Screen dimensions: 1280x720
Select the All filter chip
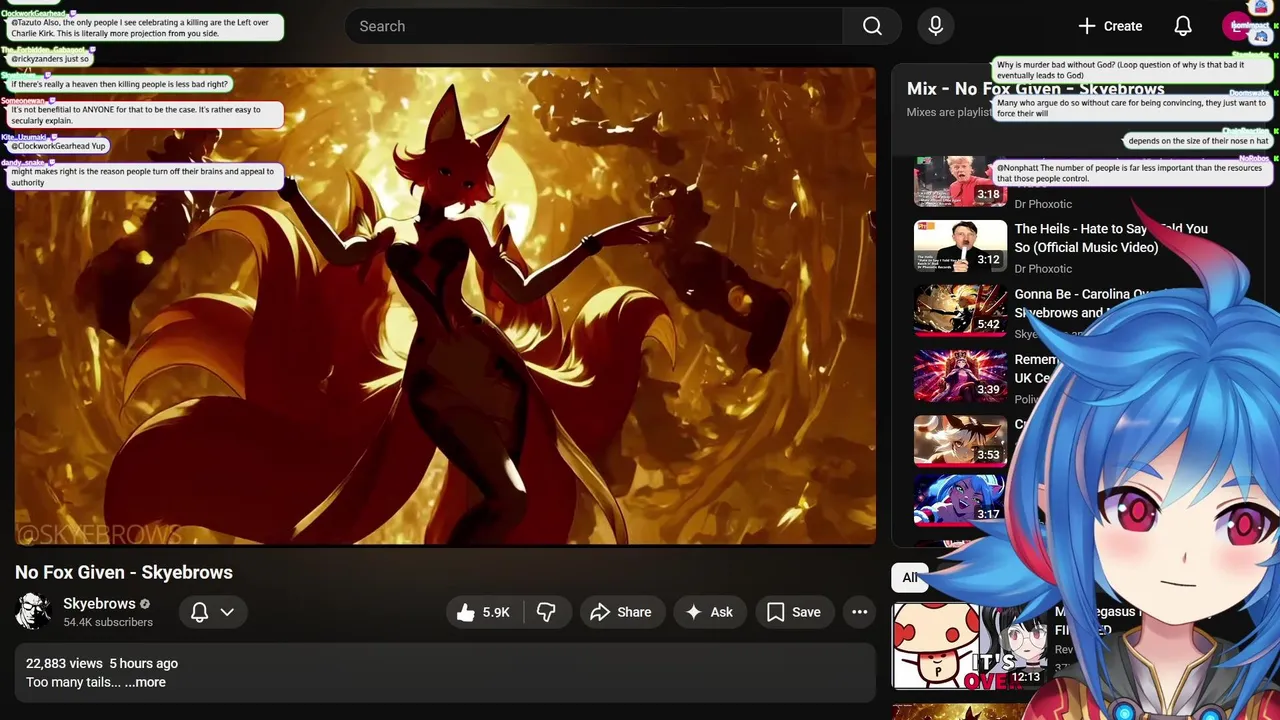point(910,577)
